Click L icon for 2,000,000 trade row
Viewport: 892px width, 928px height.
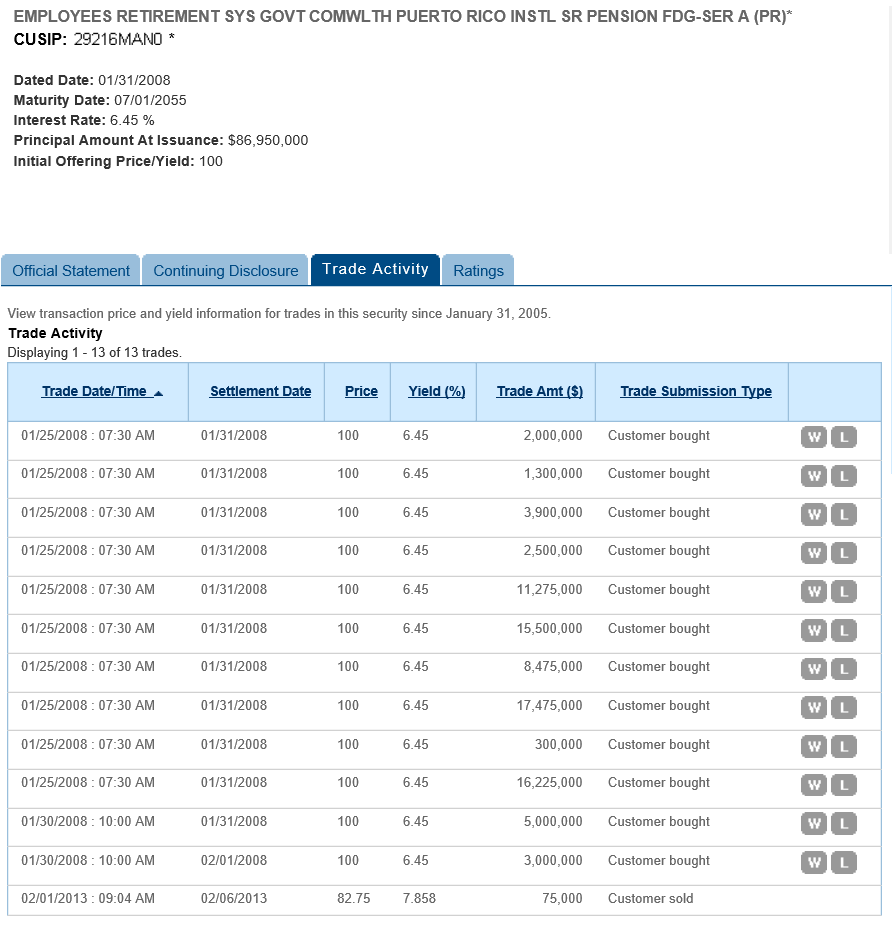point(844,437)
